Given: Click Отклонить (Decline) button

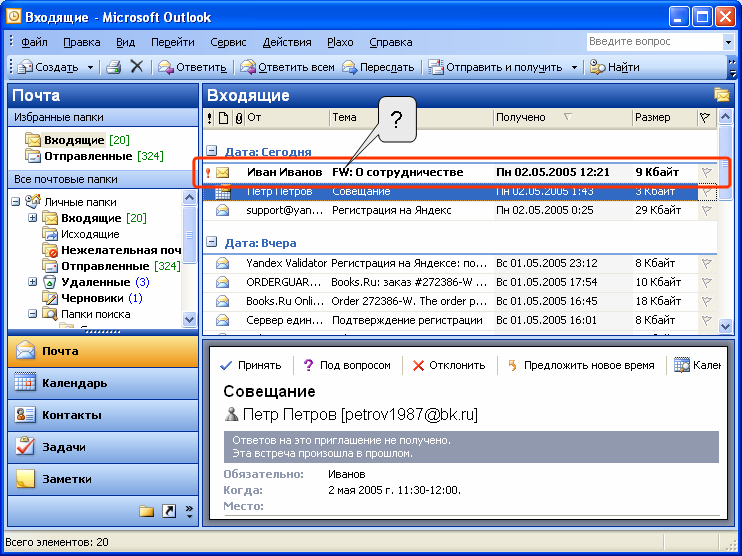Looking at the screenshot, I should [x=449, y=365].
